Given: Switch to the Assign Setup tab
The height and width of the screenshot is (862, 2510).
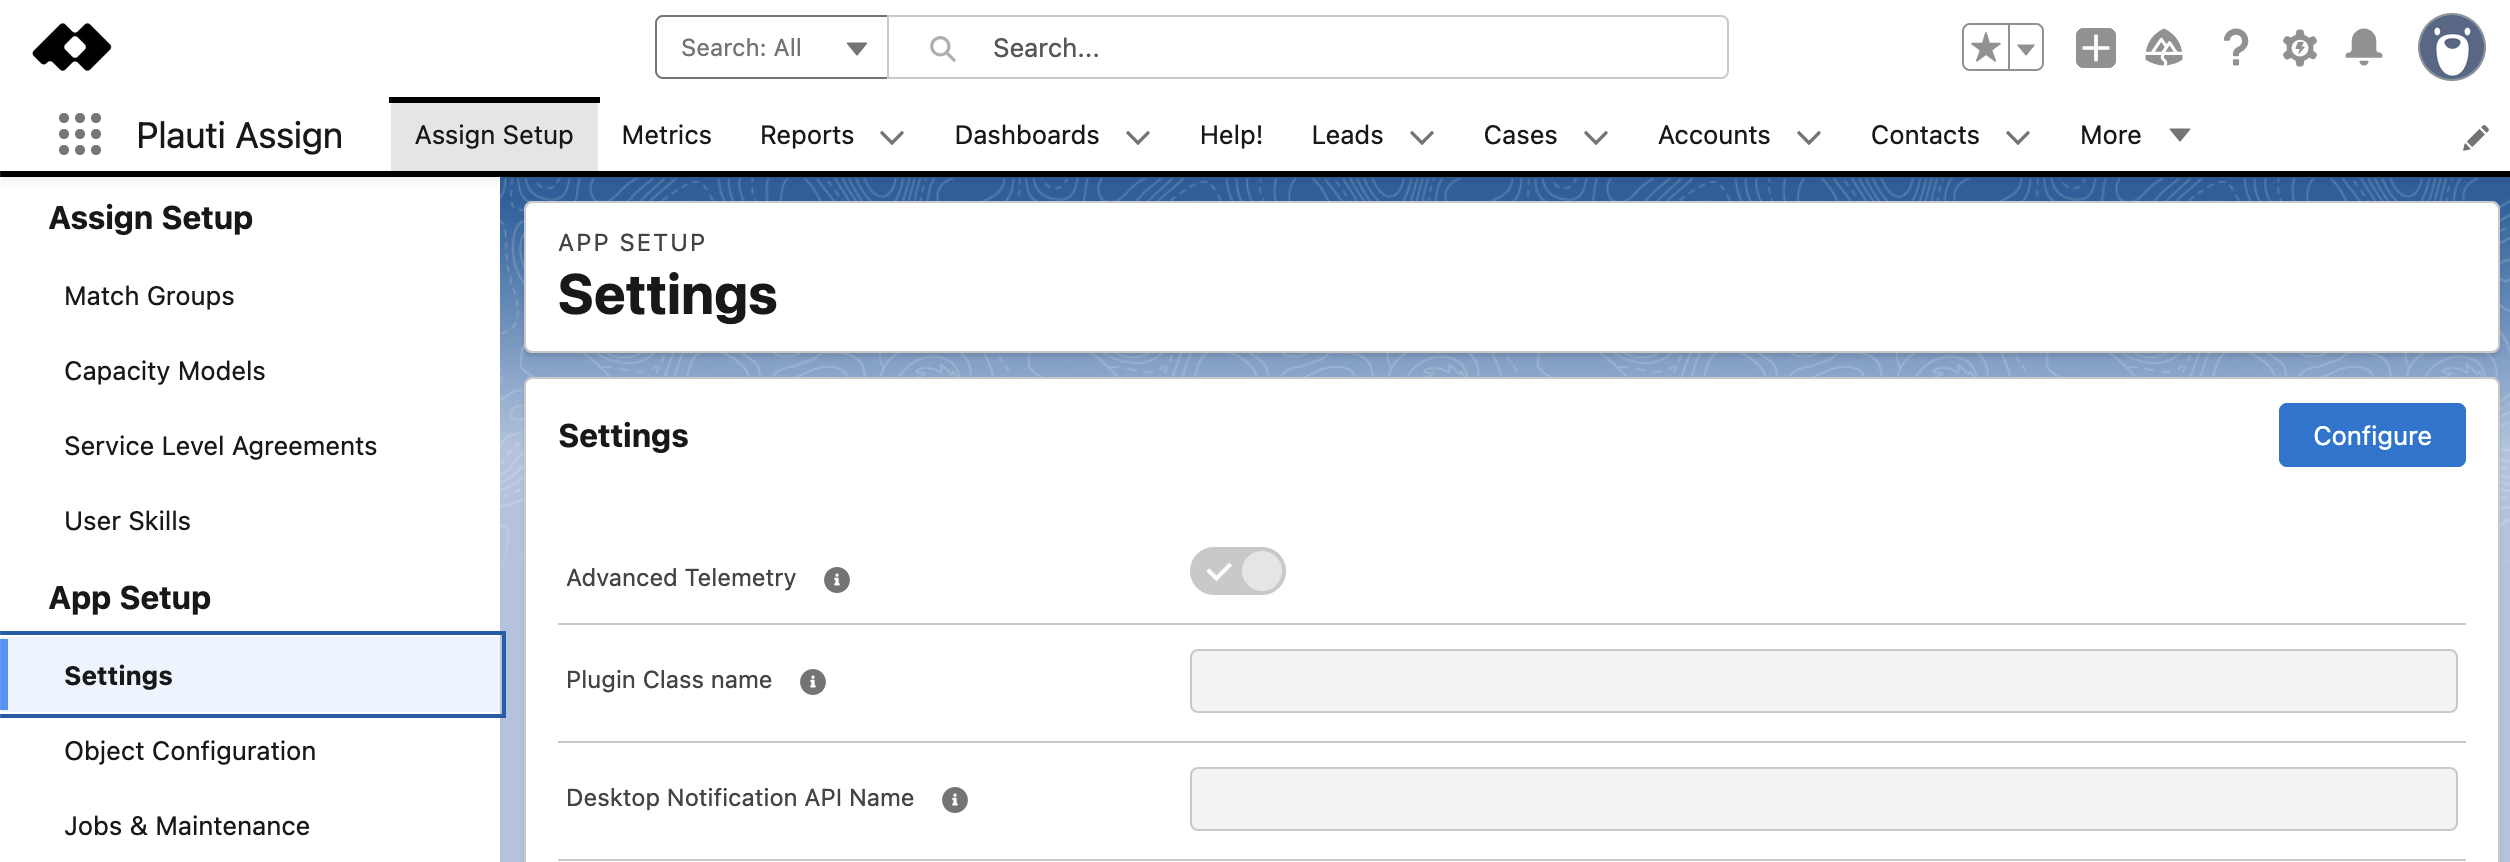Looking at the screenshot, I should 494,135.
